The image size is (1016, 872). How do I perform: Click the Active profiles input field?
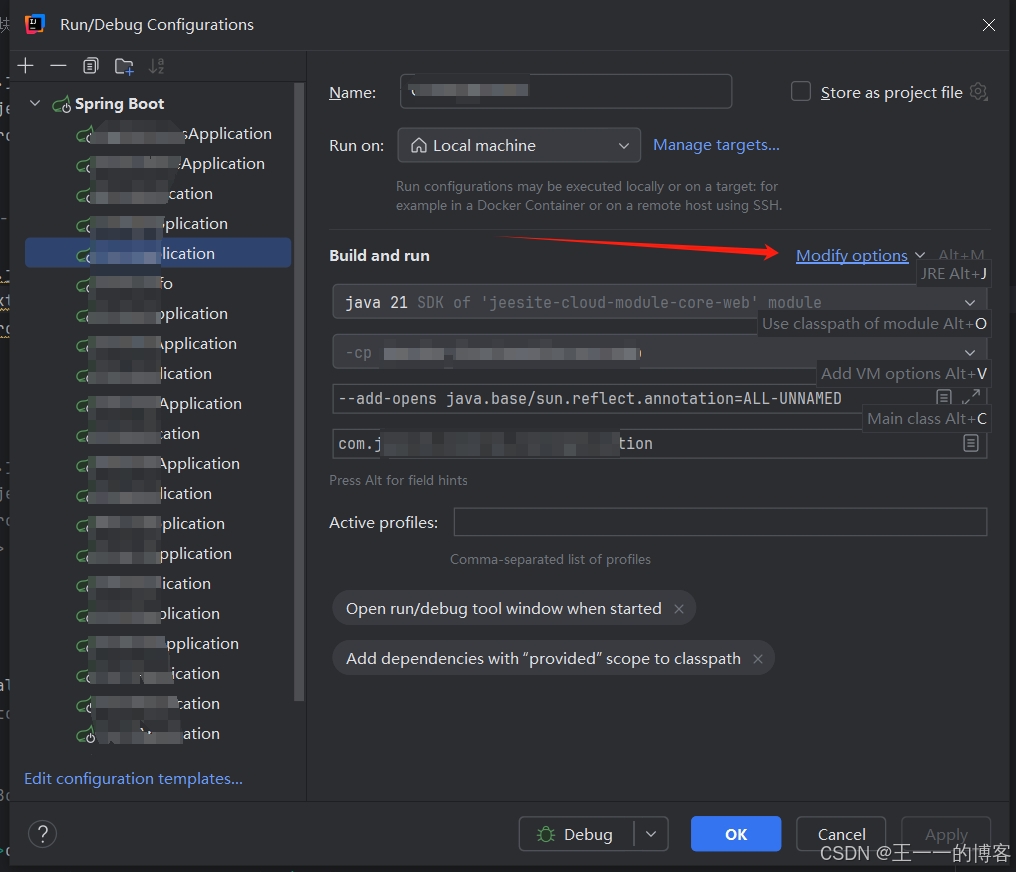click(720, 521)
